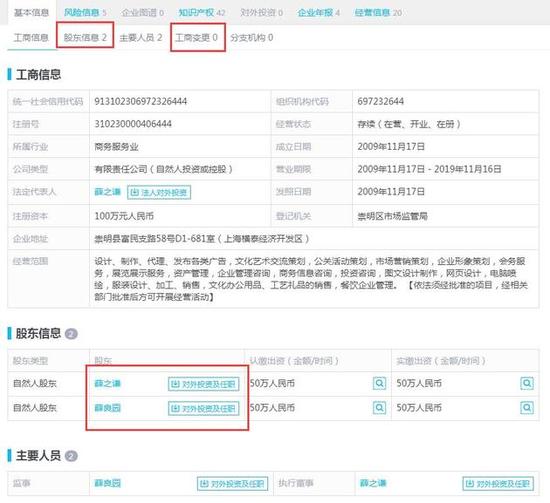Open executive director 薛之谦 link
This screenshot has height=503, width=550.
[373, 483]
